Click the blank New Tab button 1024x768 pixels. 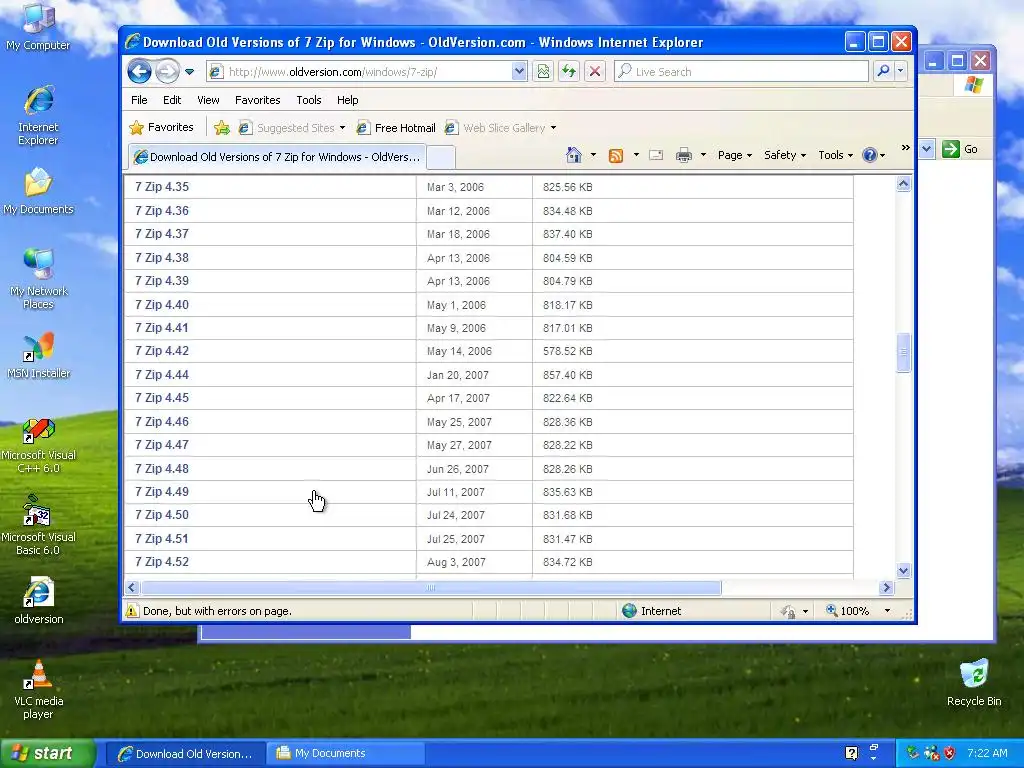click(441, 157)
